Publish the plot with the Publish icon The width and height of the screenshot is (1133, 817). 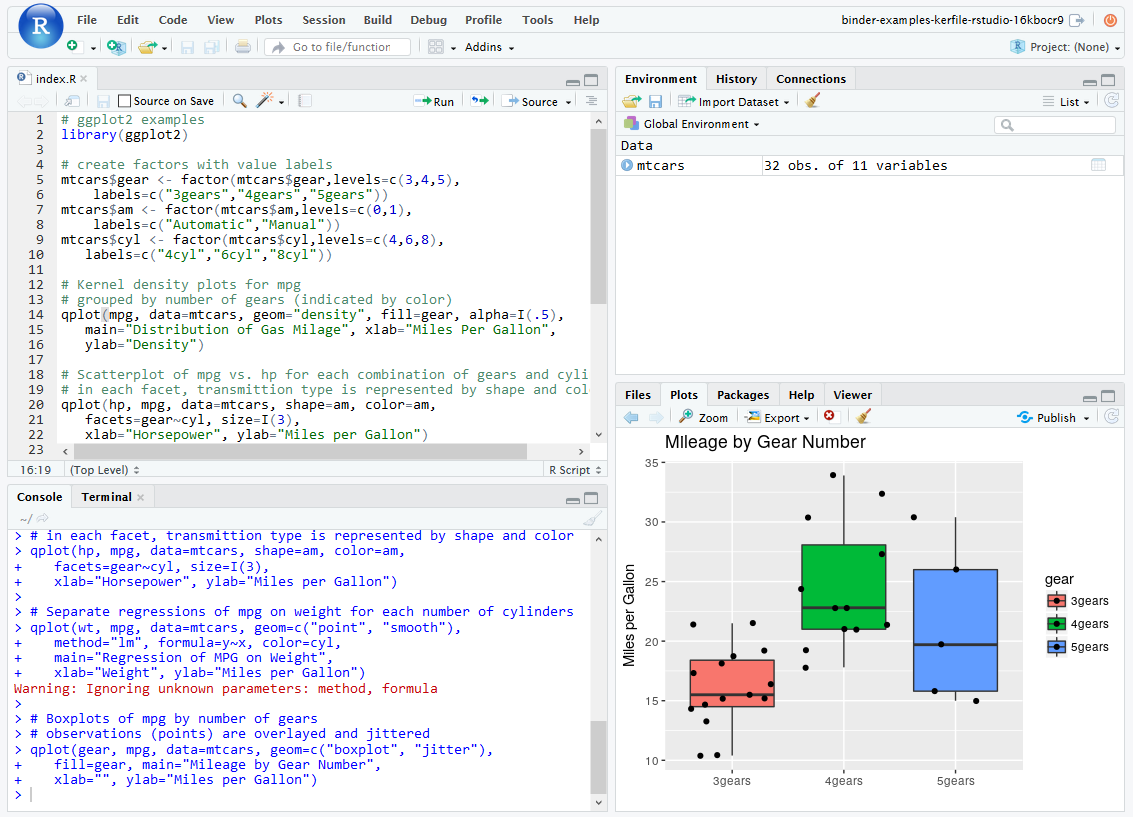(x=1052, y=417)
